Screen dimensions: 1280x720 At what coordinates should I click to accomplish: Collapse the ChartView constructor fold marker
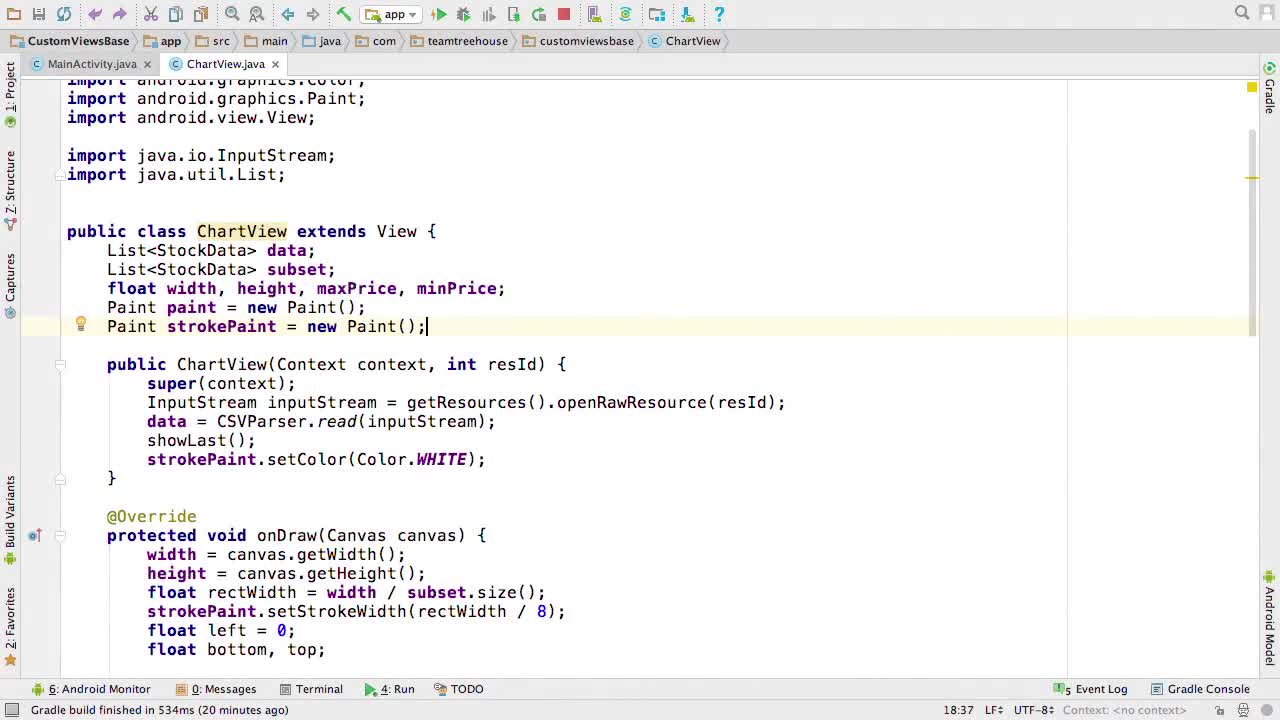click(60, 365)
